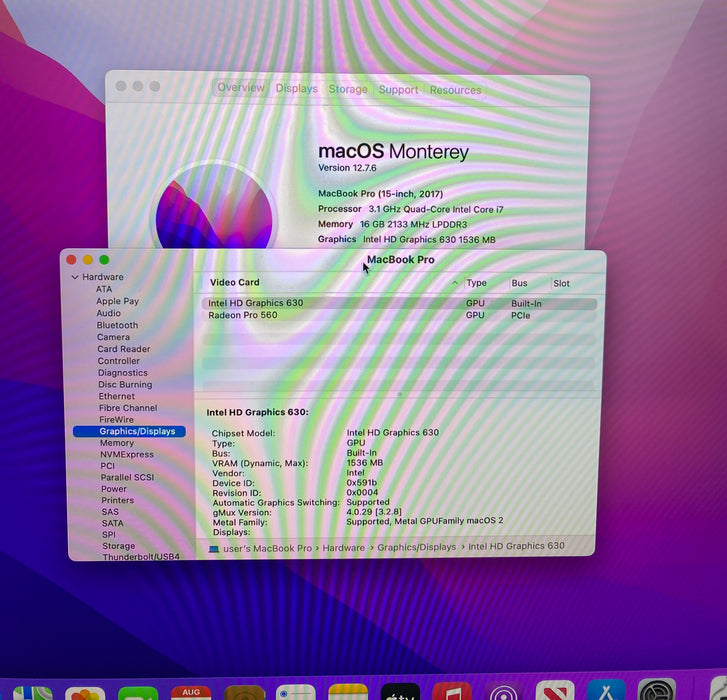Switch to Overview tab in About This Mac
The height and width of the screenshot is (700, 727).
tap(240, 88)
